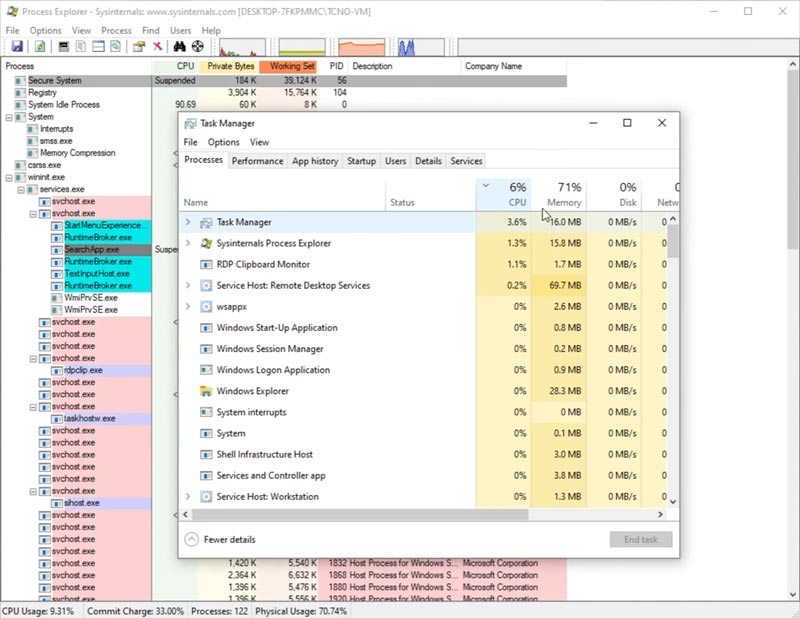Open the Users menu in Process Explorer
Screen dimensions: 800x618
[181, 31]
